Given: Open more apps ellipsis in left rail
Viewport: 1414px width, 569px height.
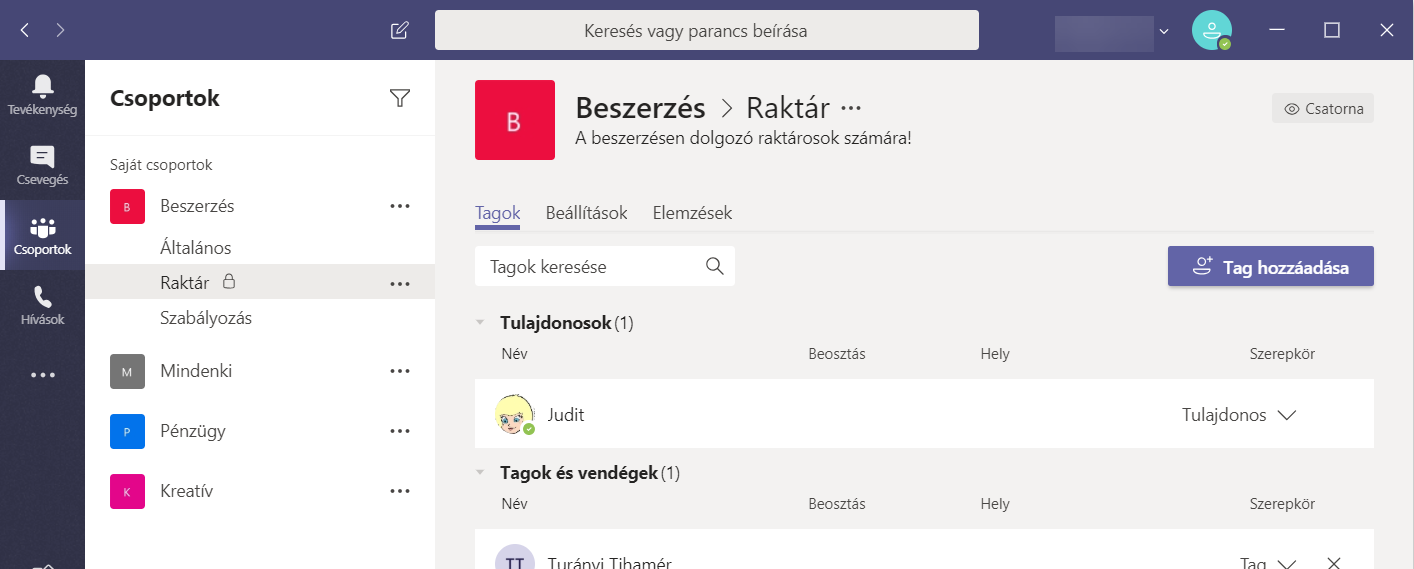Looking at the screenshot, I should (42, 376).
